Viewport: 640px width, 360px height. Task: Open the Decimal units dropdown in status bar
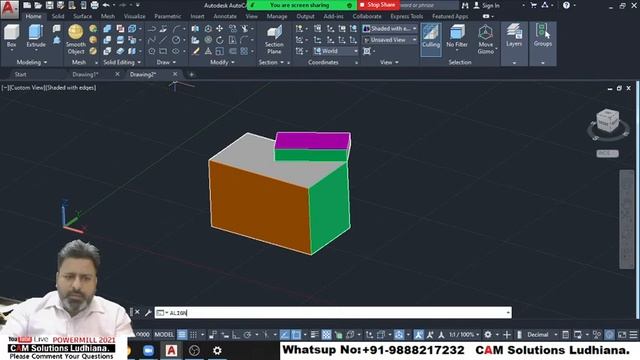pos(541,335)
